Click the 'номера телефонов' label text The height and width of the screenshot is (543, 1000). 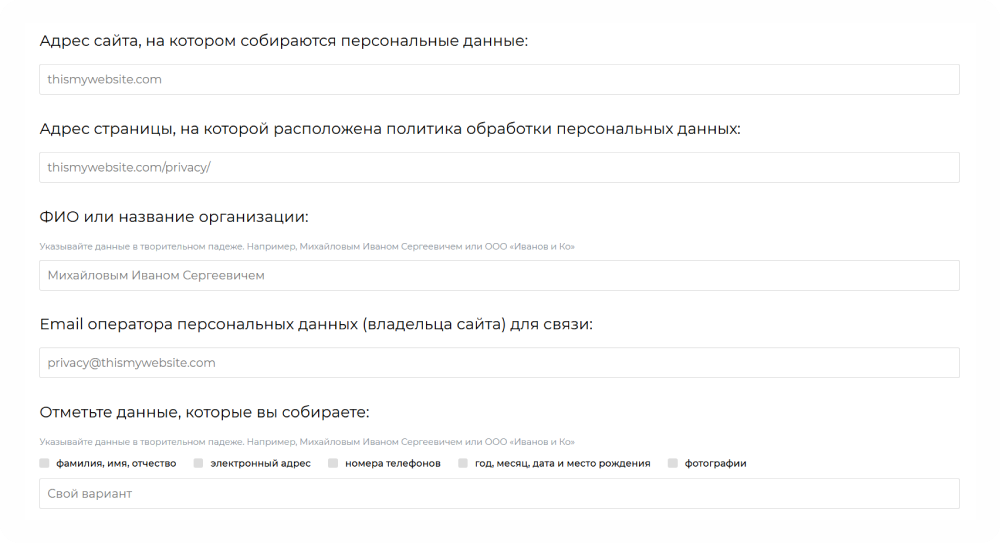[393, 464]
